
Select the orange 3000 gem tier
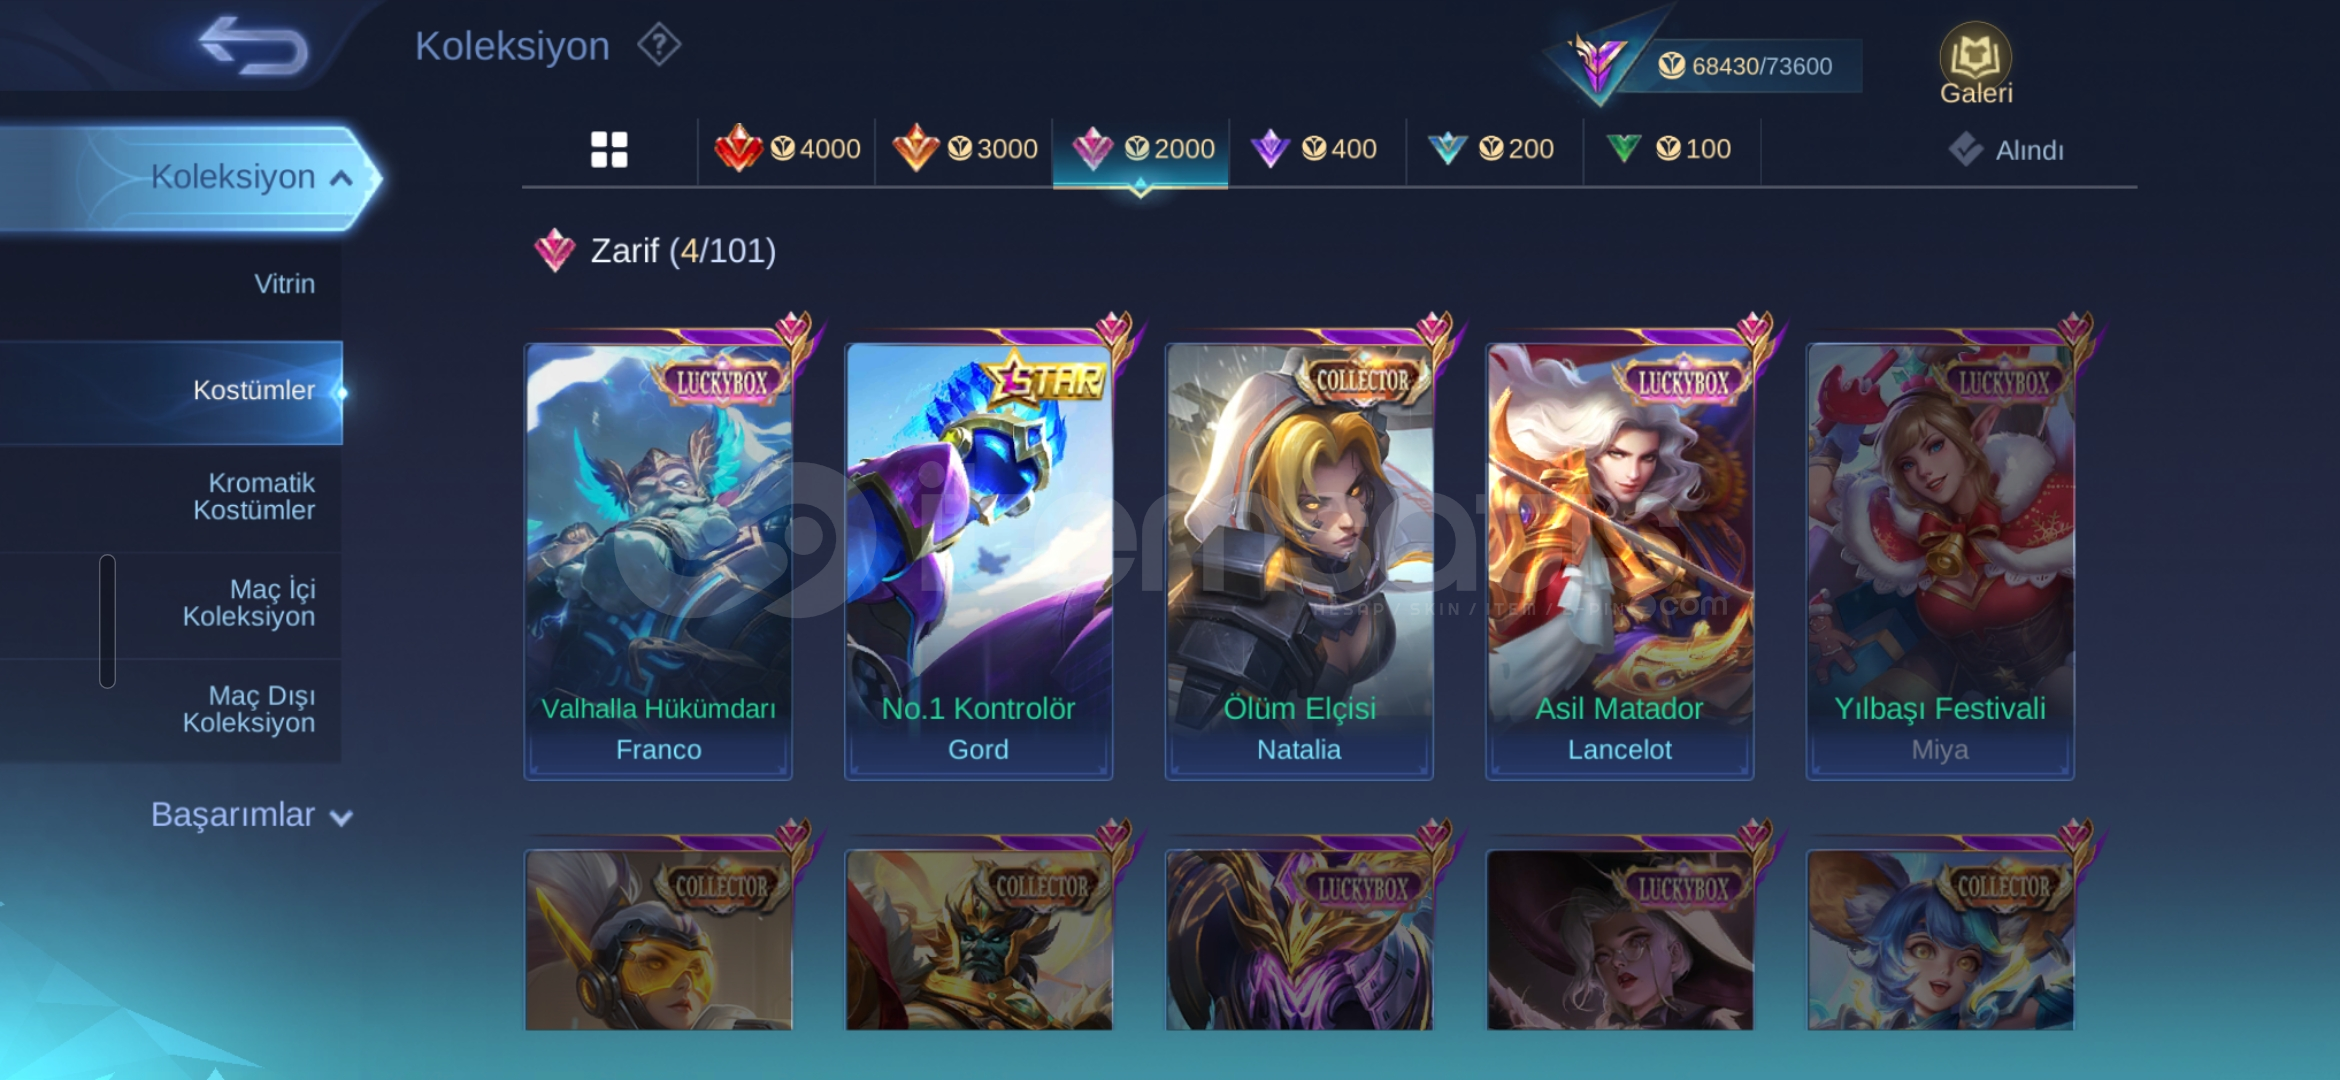tap(964, 150)
